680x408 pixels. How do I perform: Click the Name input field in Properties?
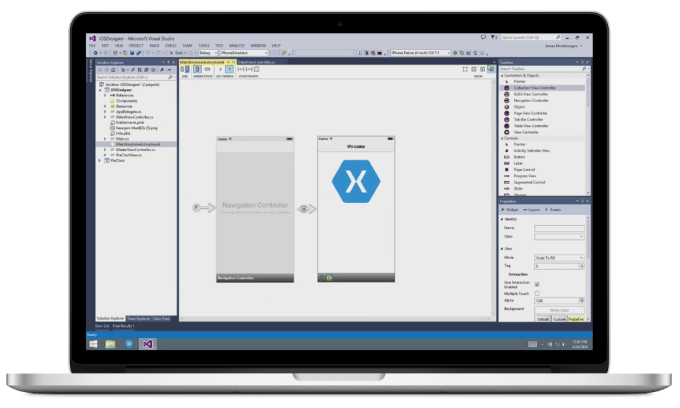point(559,228)
